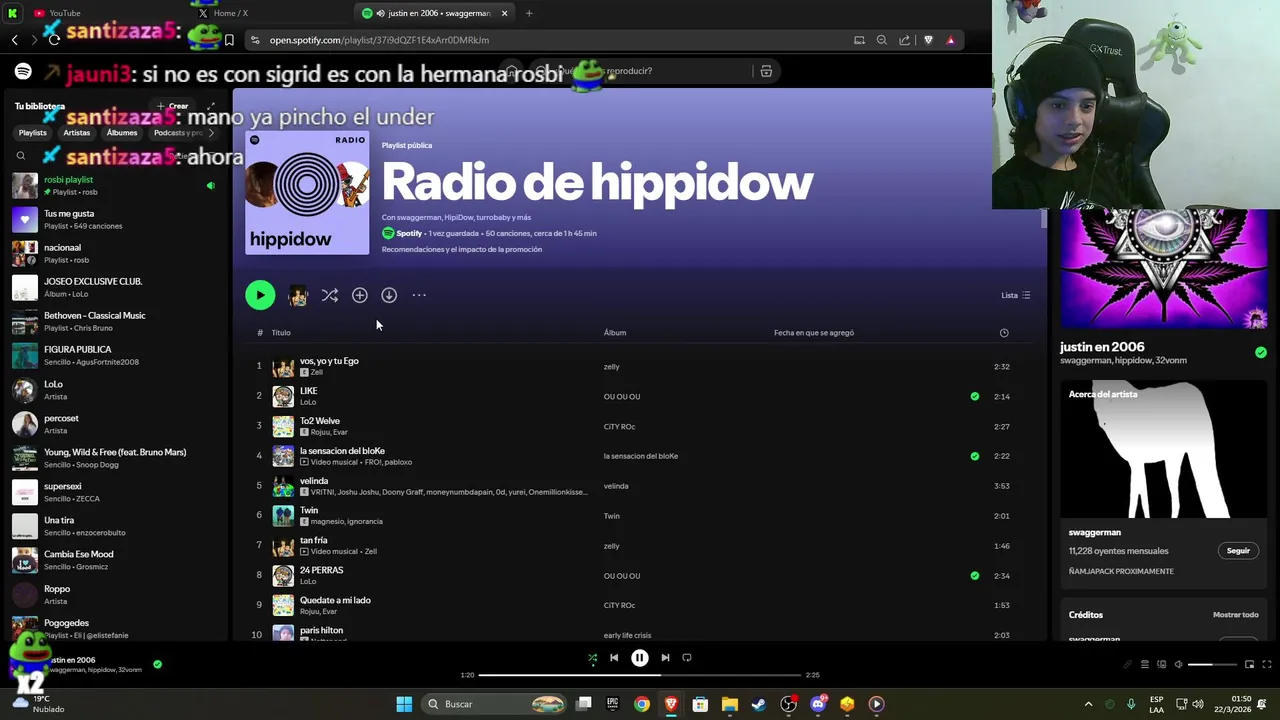Toggle saved check in bottom now-playing bar
Viewport: 1280px width, 720px height.
coord(157,664)
